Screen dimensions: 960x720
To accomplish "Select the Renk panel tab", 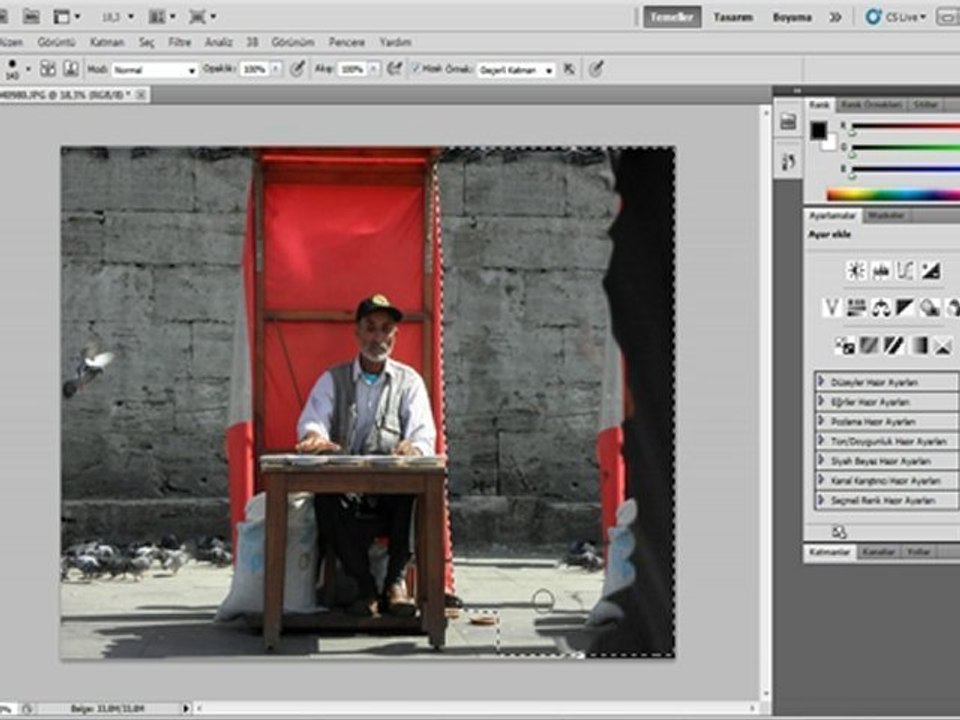I will pyautogui.click(x=819, y=105).
